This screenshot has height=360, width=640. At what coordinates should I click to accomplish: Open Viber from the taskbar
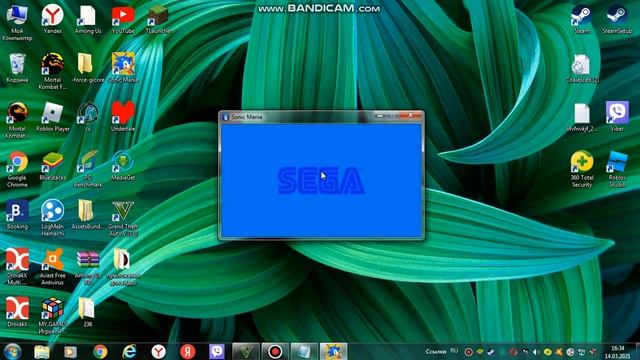(x=217, y=351)
